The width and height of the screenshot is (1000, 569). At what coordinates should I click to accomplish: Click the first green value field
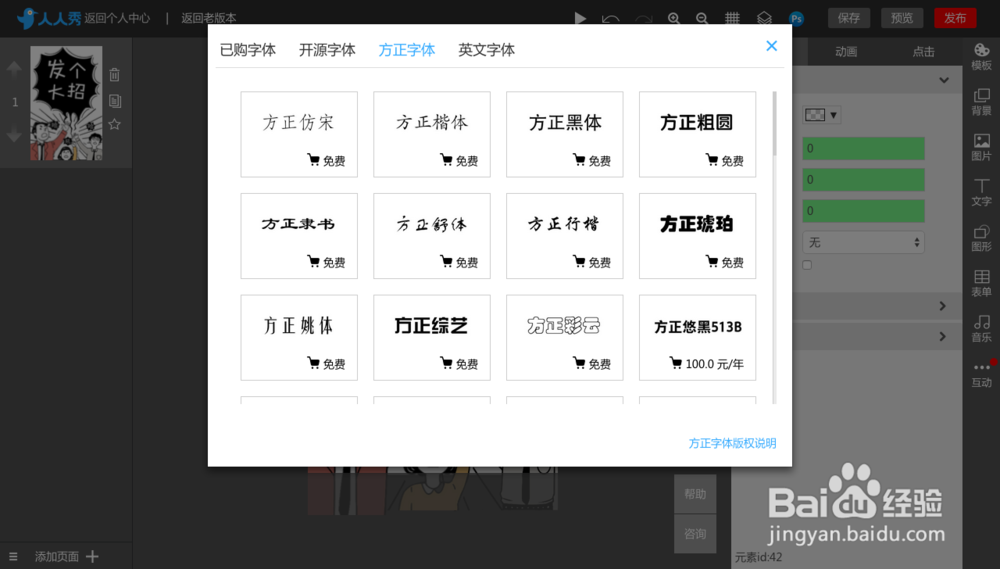864,149
